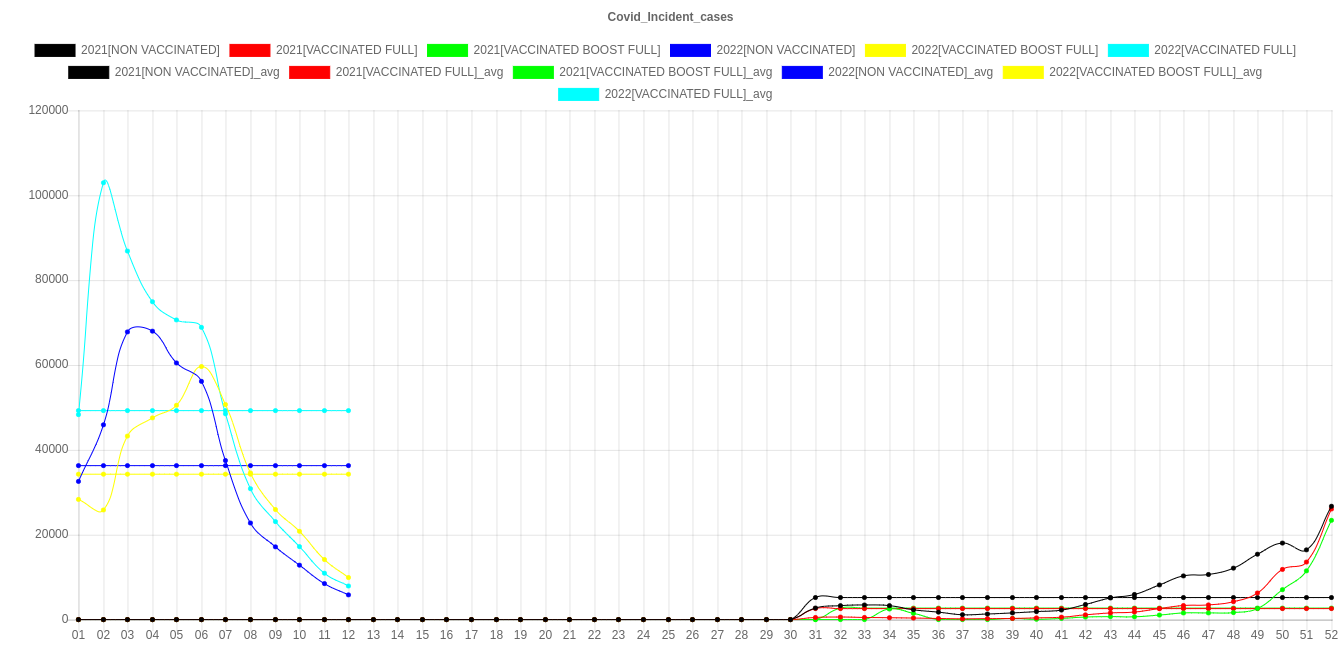This screenshot has height=670, width=1341.
Task: Click the green data point at week 52
Action: click(x=1331, y=520)
